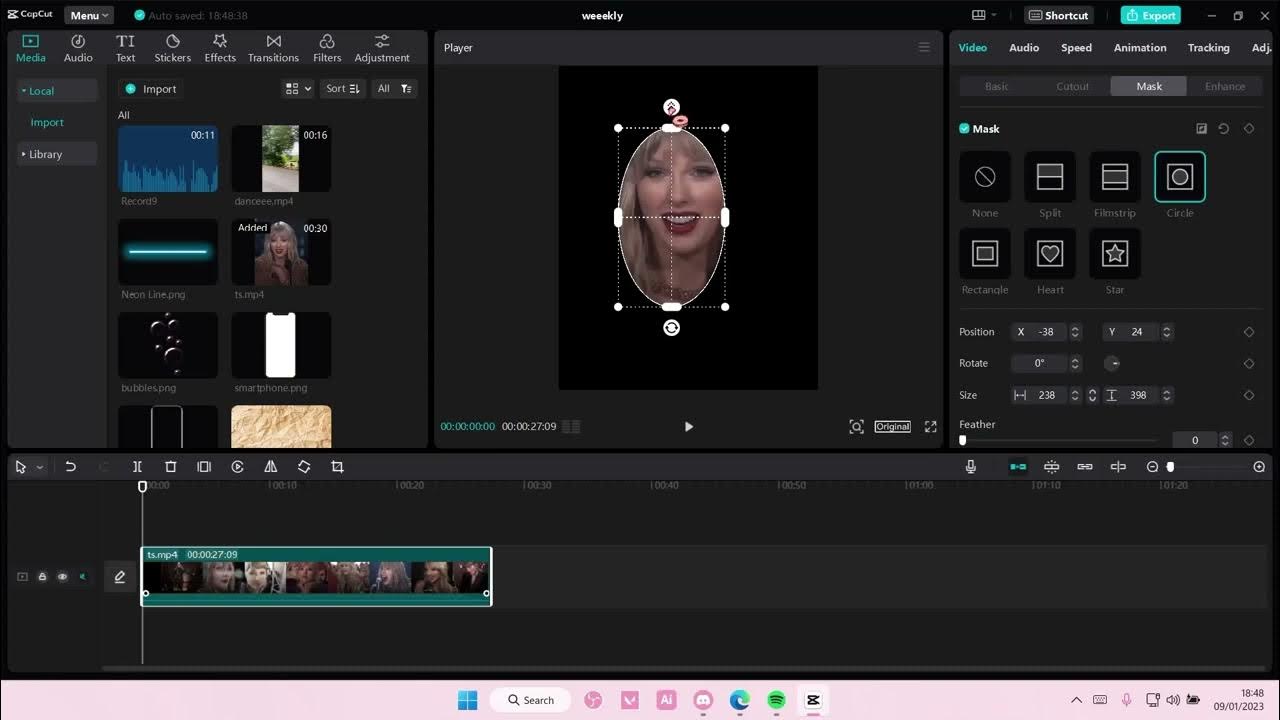
Task: Open the All filter dropdown
Action: pos(394,89)
